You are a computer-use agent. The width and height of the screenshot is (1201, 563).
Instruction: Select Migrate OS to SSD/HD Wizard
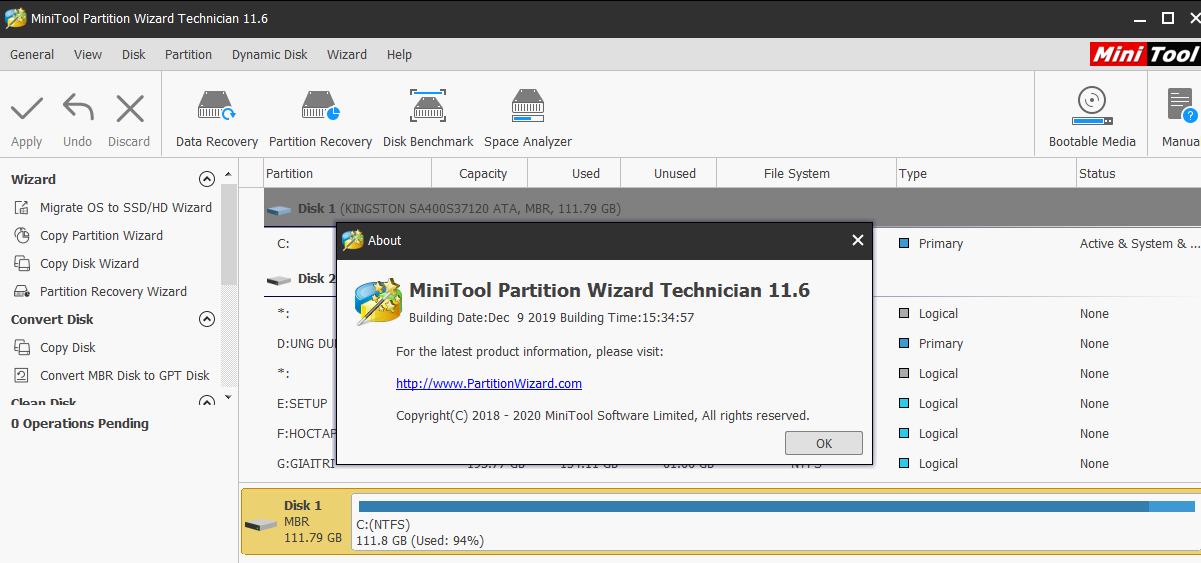[x=126, y=208]
